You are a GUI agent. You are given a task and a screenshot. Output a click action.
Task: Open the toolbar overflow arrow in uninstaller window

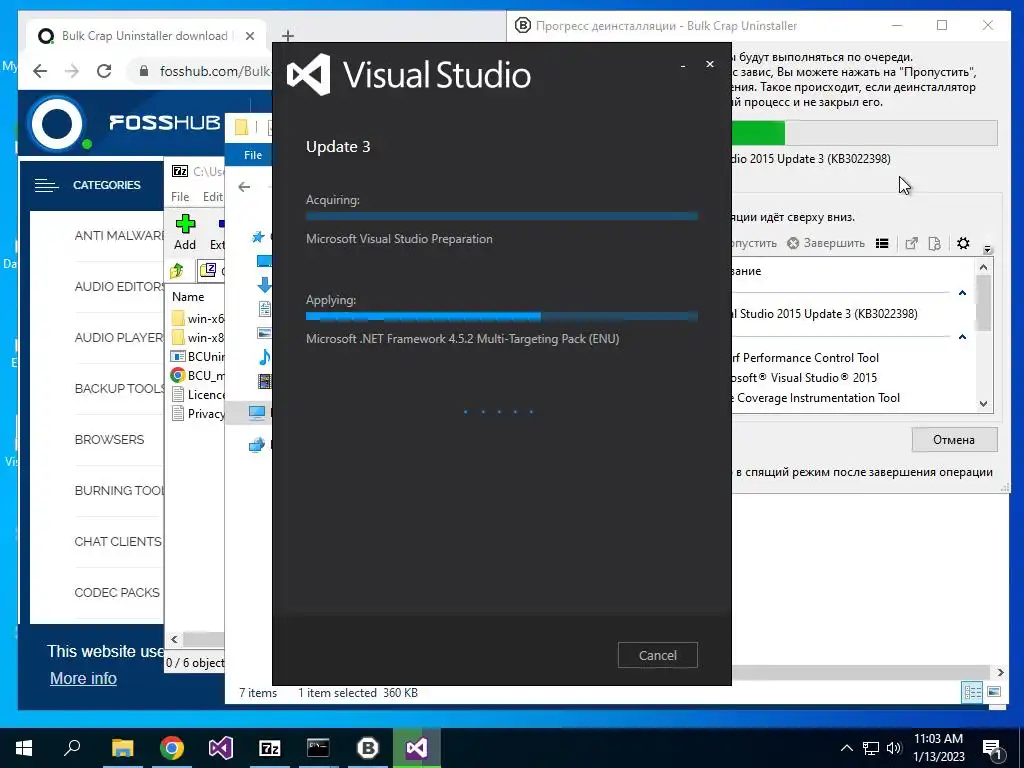coord(987,249)
